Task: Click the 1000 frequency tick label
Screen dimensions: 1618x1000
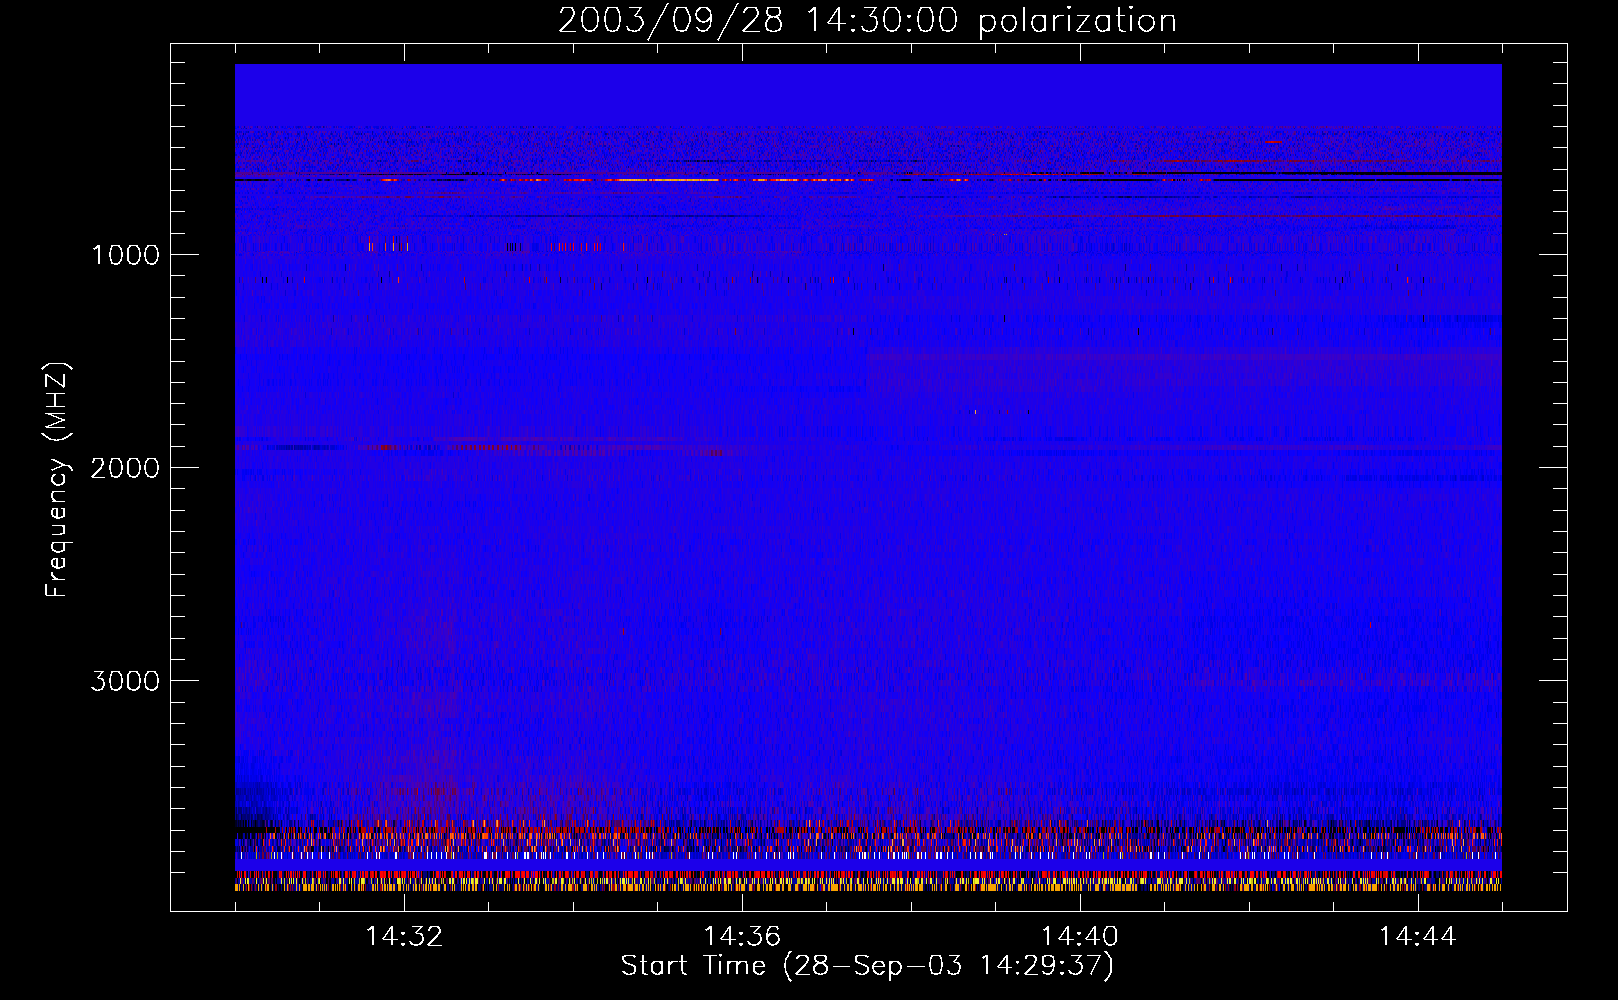Action: (126, 255)
